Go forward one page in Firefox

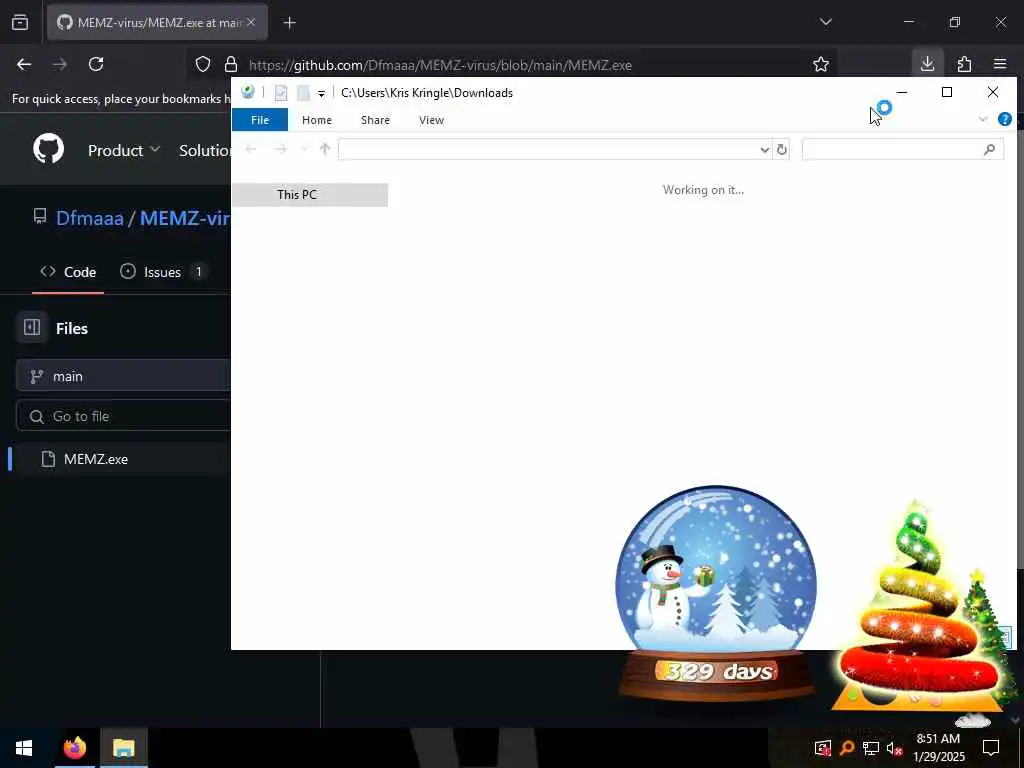pos(60,64)
